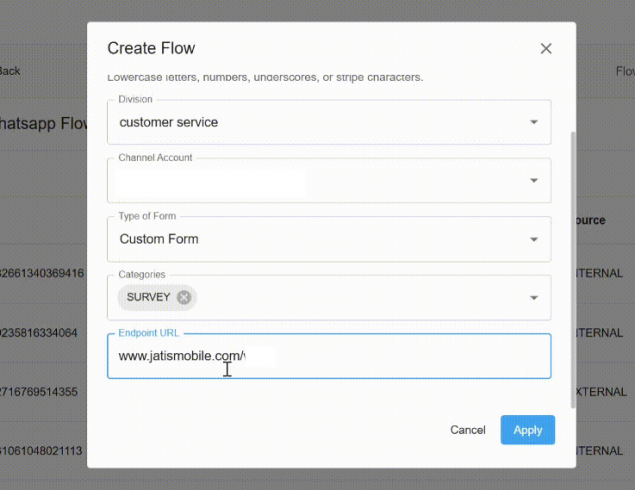
Task: Open the Categories dropdown arrow
Action: (x=533, y=298)
